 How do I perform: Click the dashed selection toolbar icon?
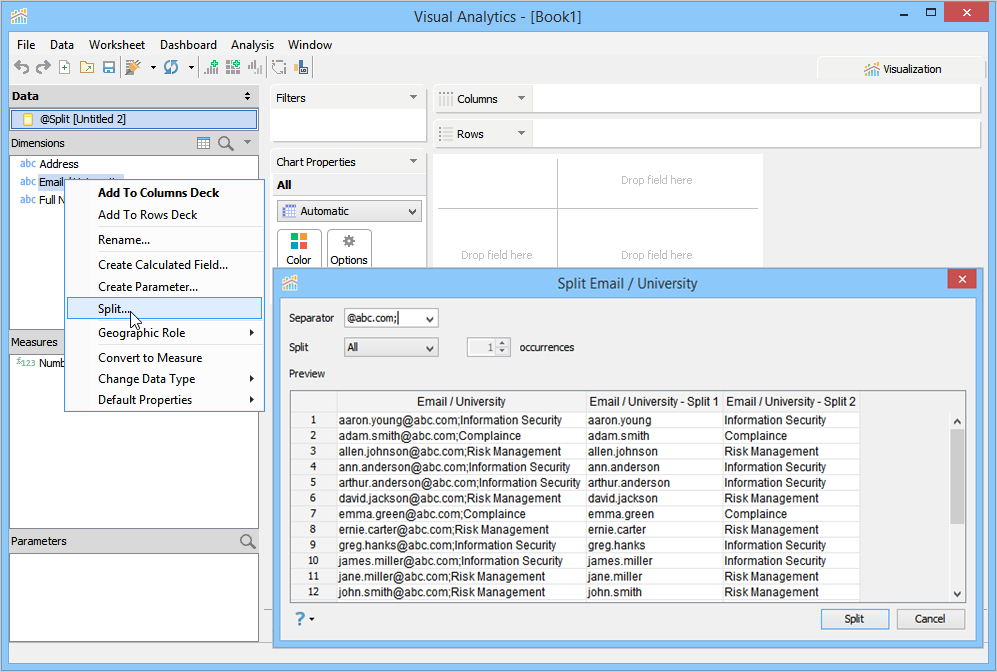[x=279, y=67]
